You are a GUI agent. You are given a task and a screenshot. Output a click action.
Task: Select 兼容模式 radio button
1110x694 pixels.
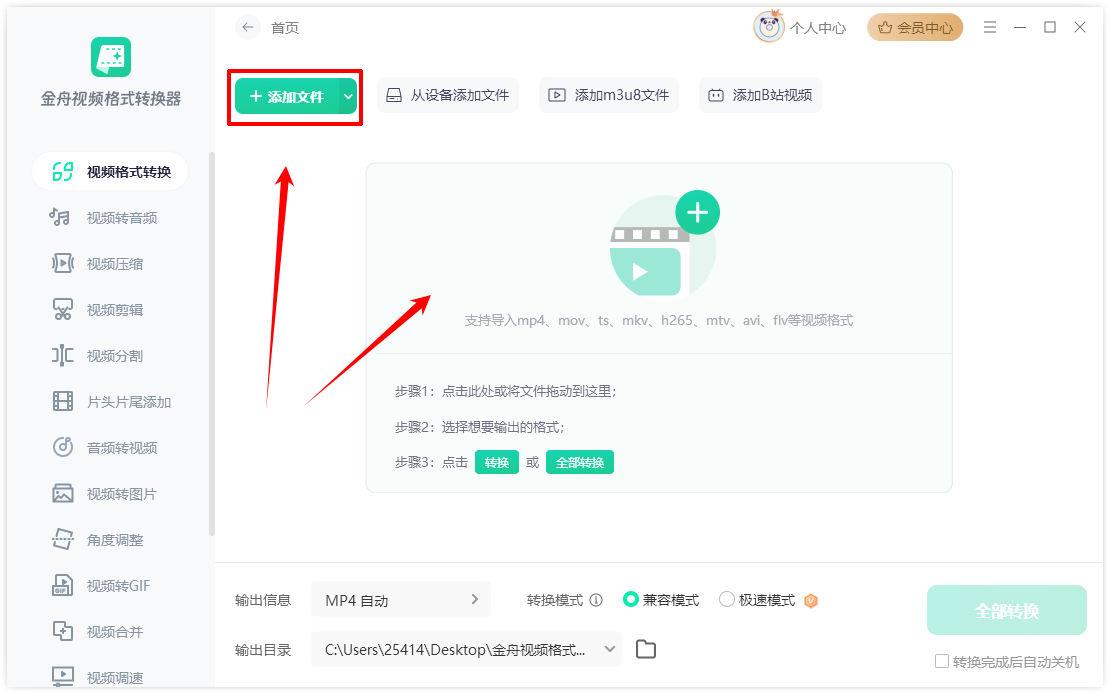point(630,600)
